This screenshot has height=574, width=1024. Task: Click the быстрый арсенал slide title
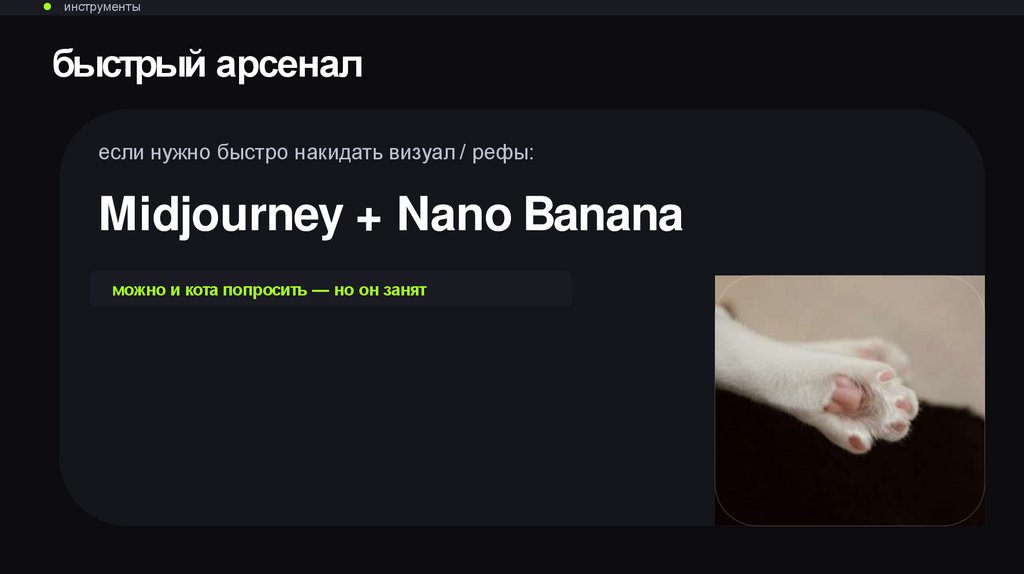click(207, 65)
